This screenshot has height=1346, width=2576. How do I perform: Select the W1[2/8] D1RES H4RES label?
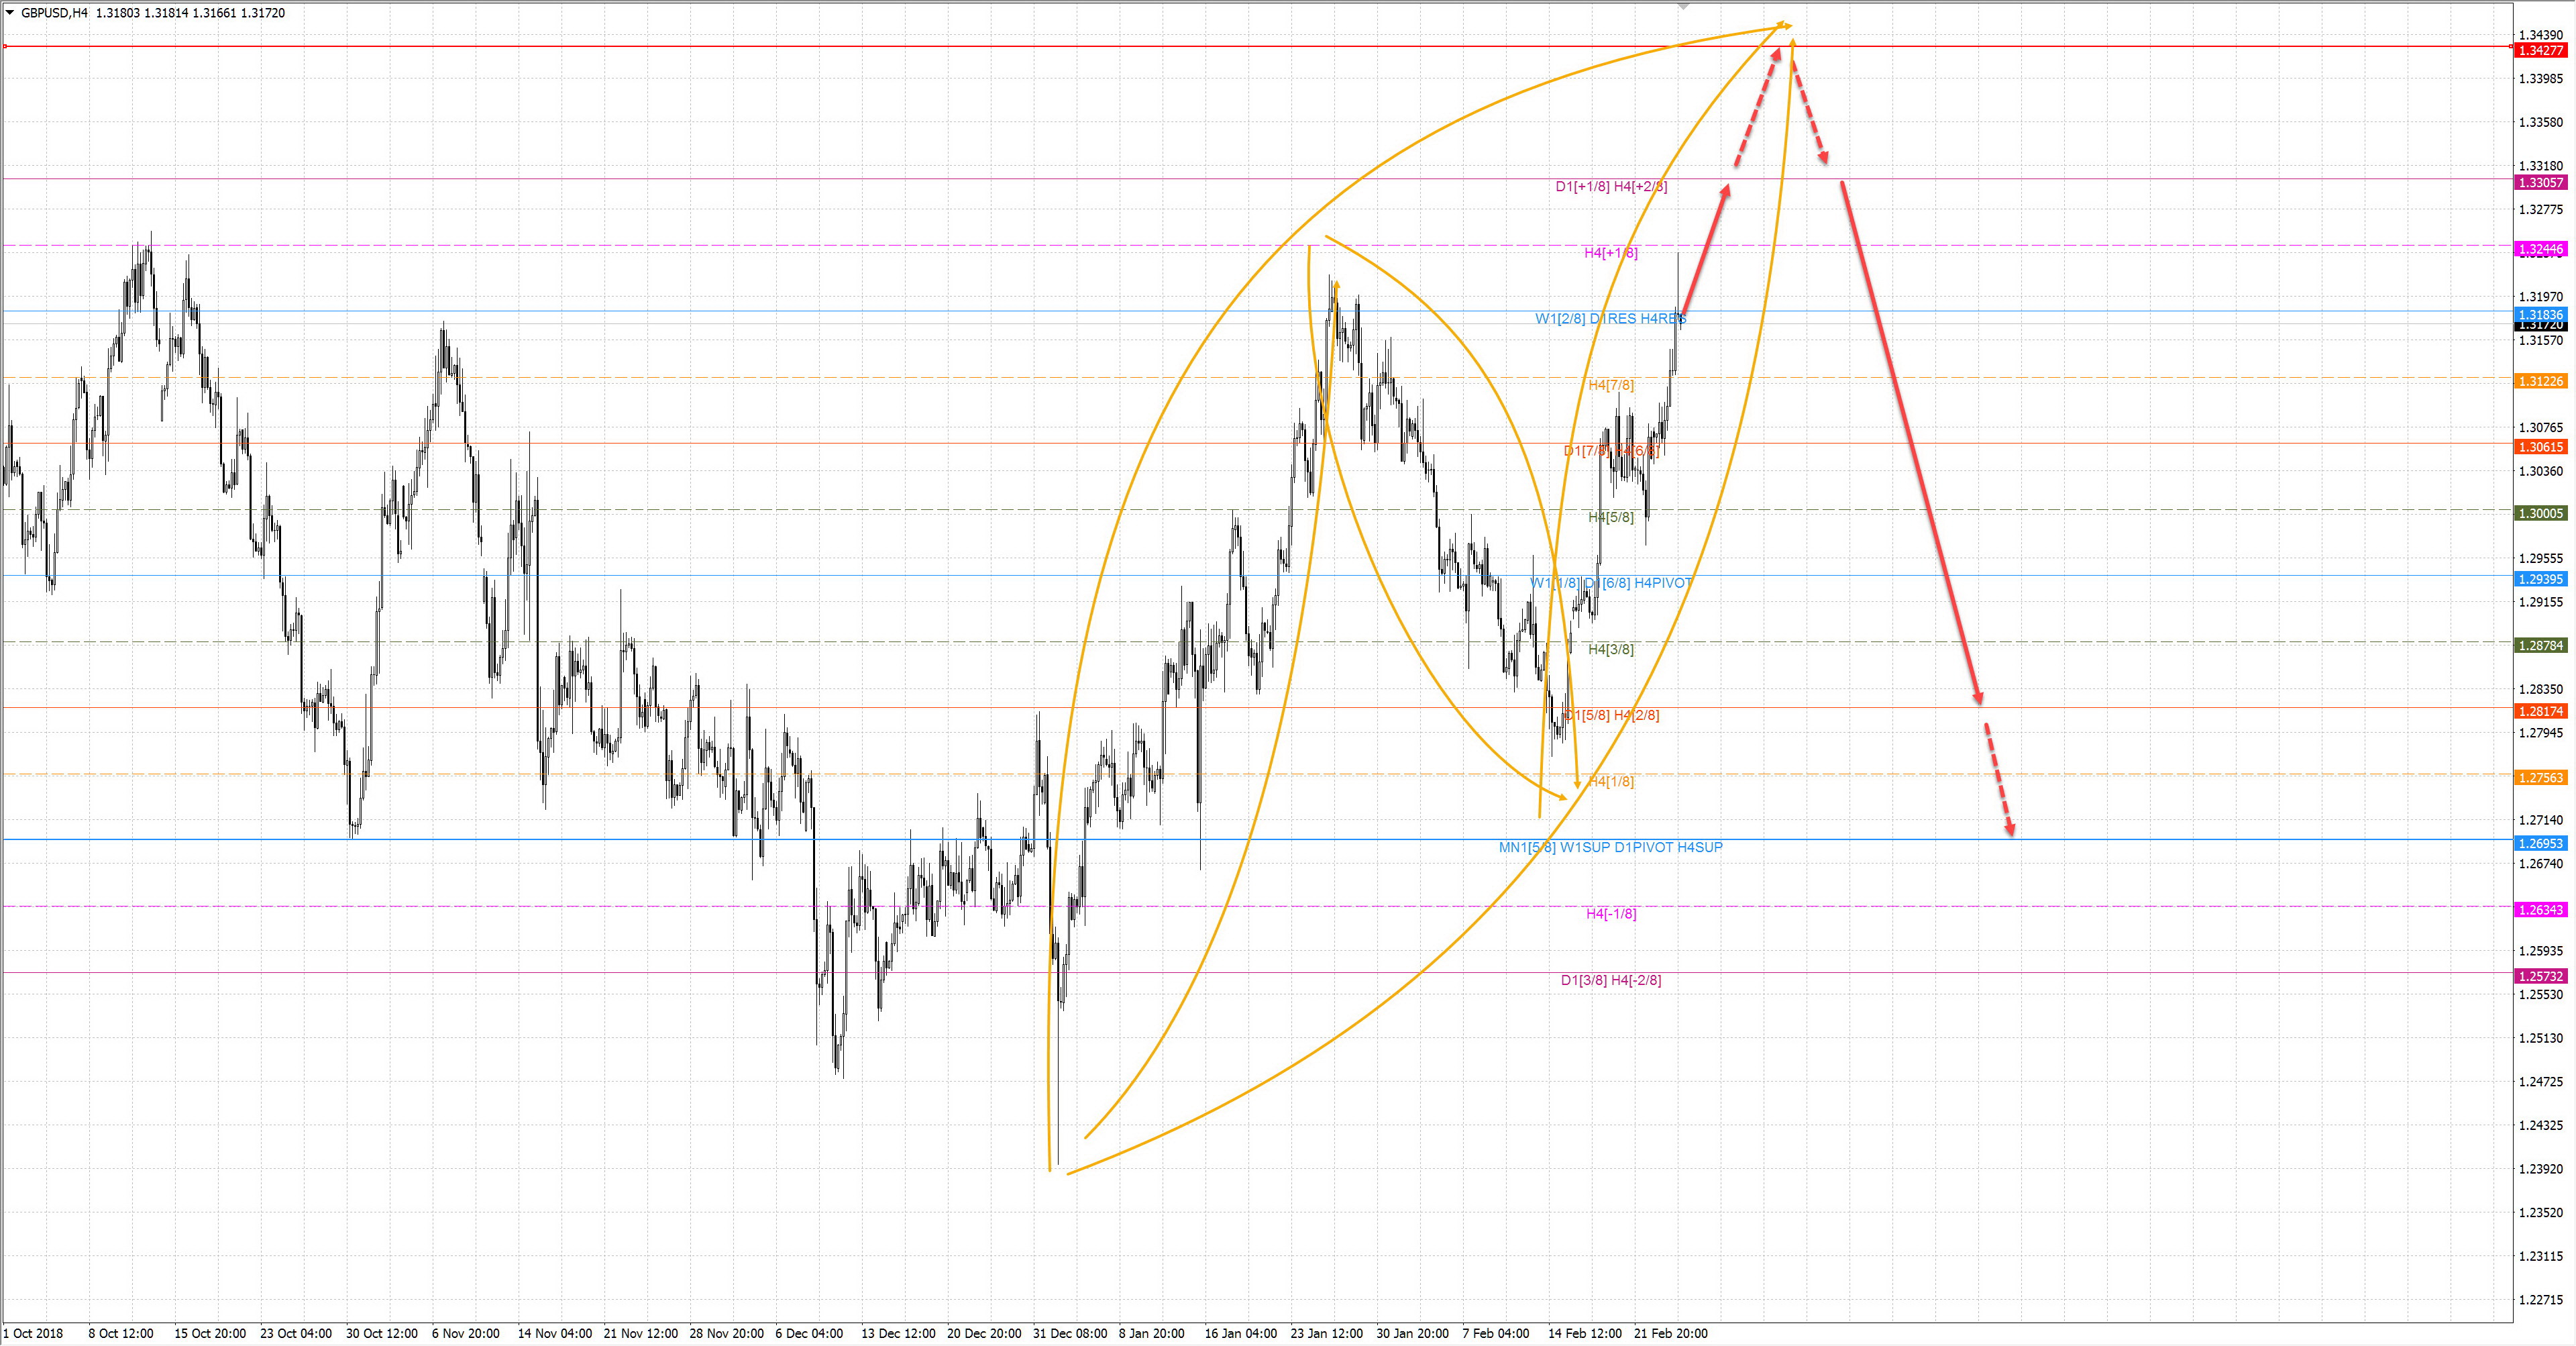coord(1610,319)
